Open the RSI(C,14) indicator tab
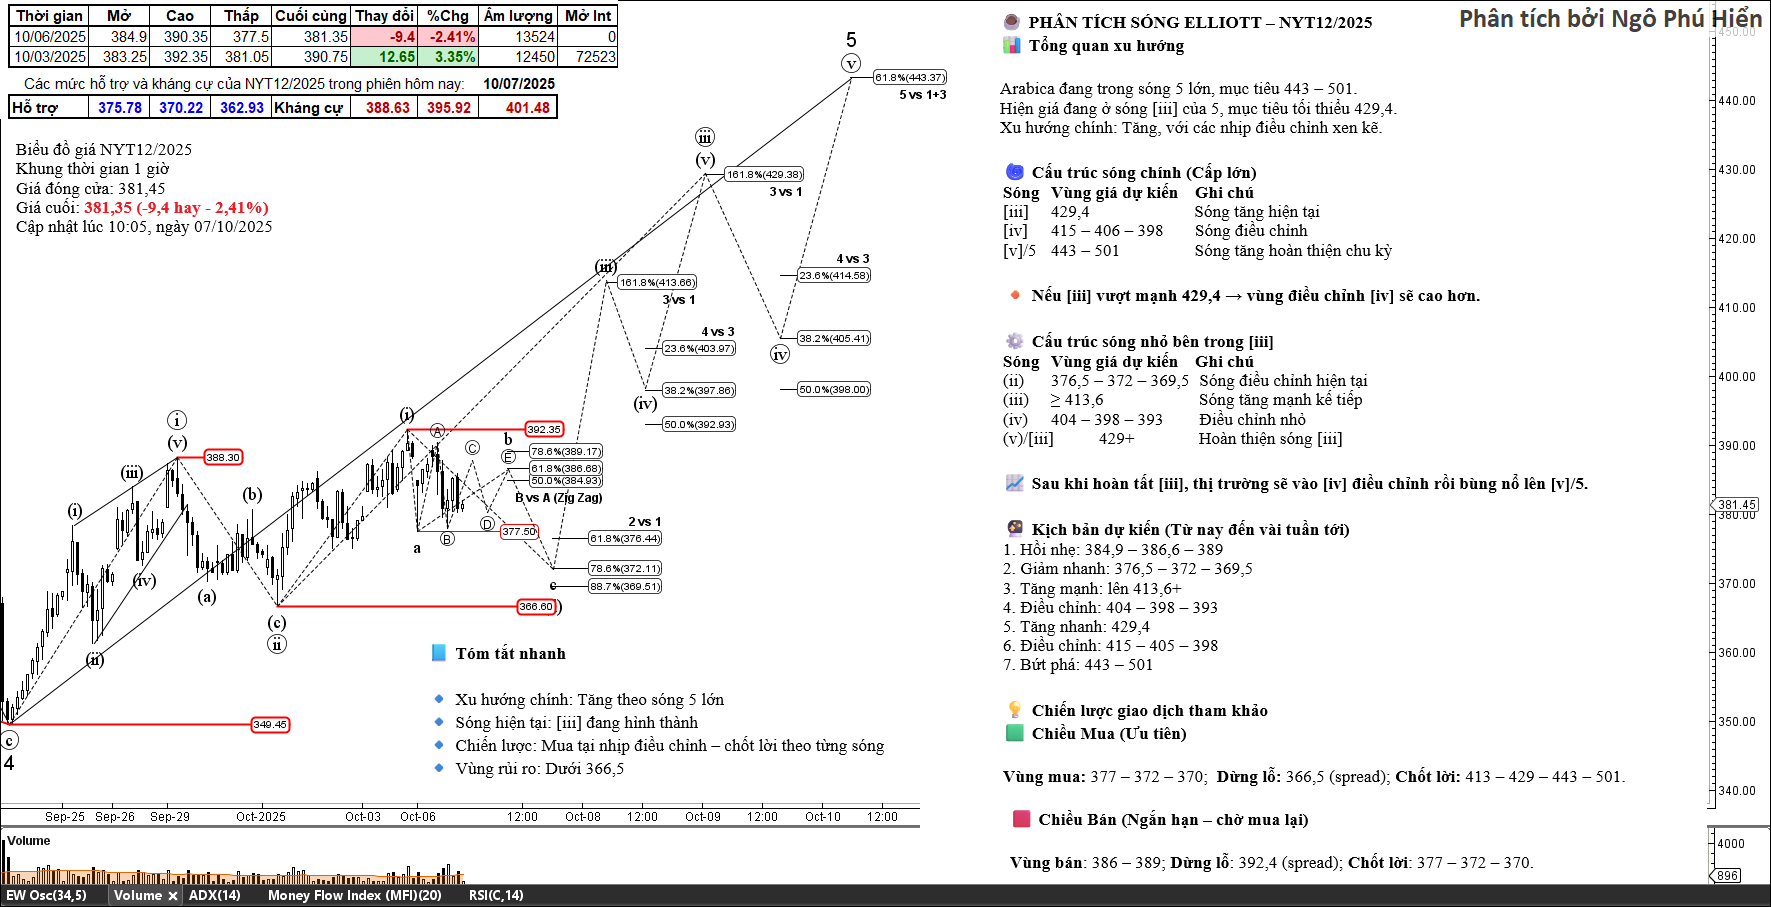Screen dimensions: 1771x907 pyautogui.click(x=495, y=896)
